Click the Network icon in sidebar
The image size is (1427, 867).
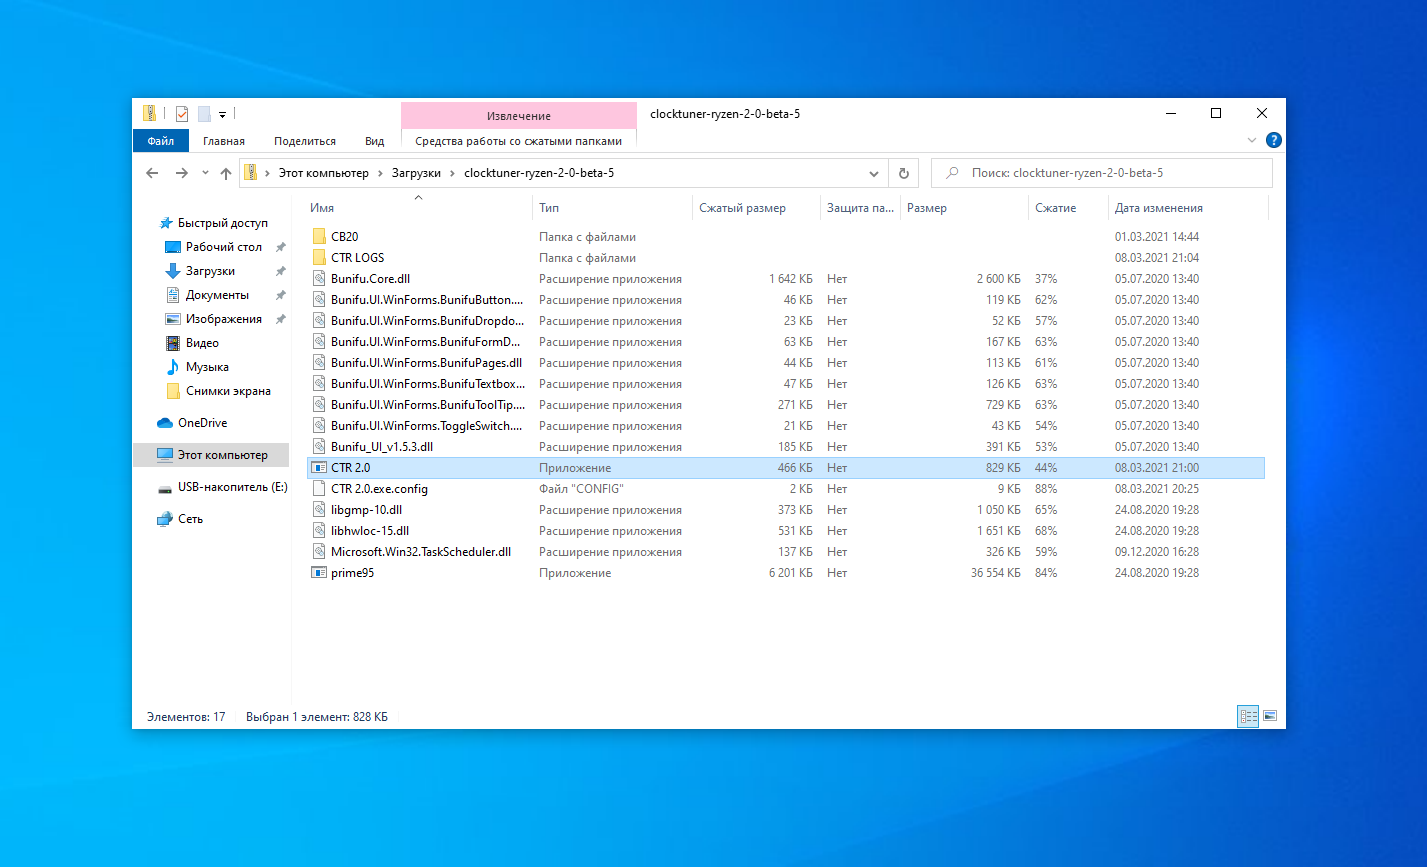165,519
